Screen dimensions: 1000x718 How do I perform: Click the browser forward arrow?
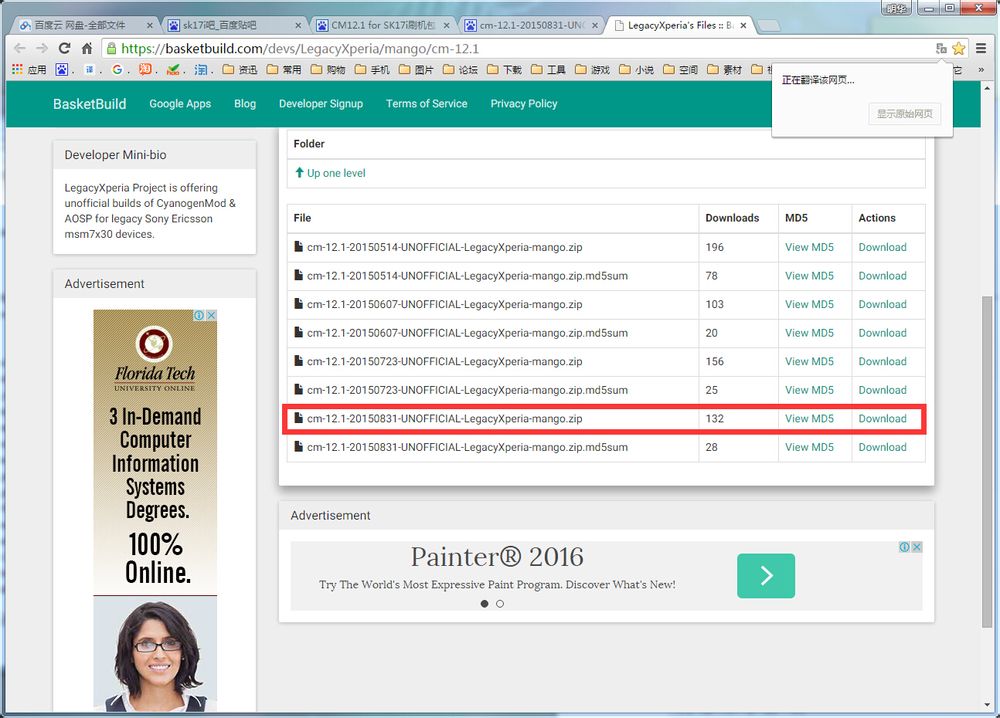pos(42,48)
